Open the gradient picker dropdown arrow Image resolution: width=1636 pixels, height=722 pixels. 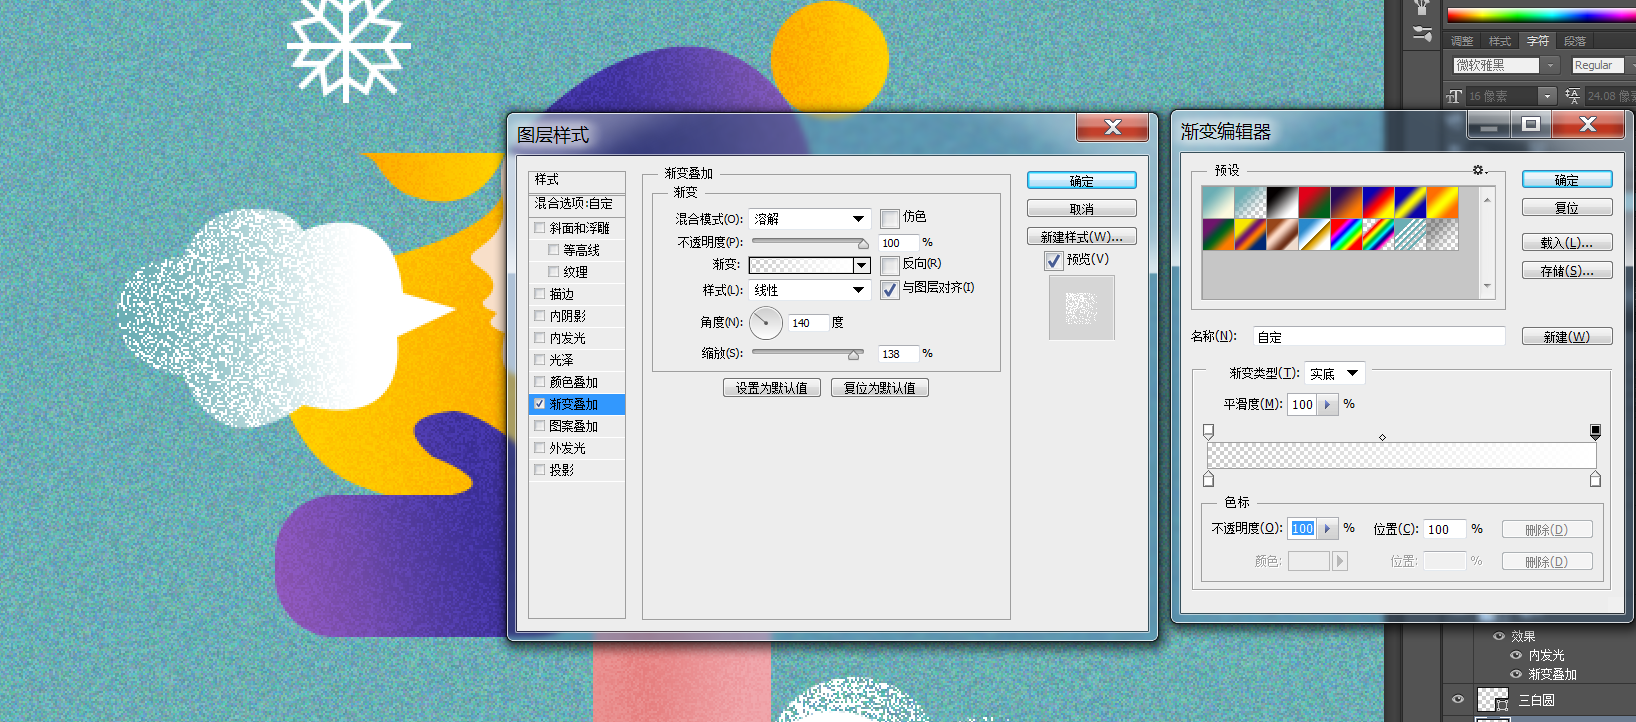[x=861, y=265]
